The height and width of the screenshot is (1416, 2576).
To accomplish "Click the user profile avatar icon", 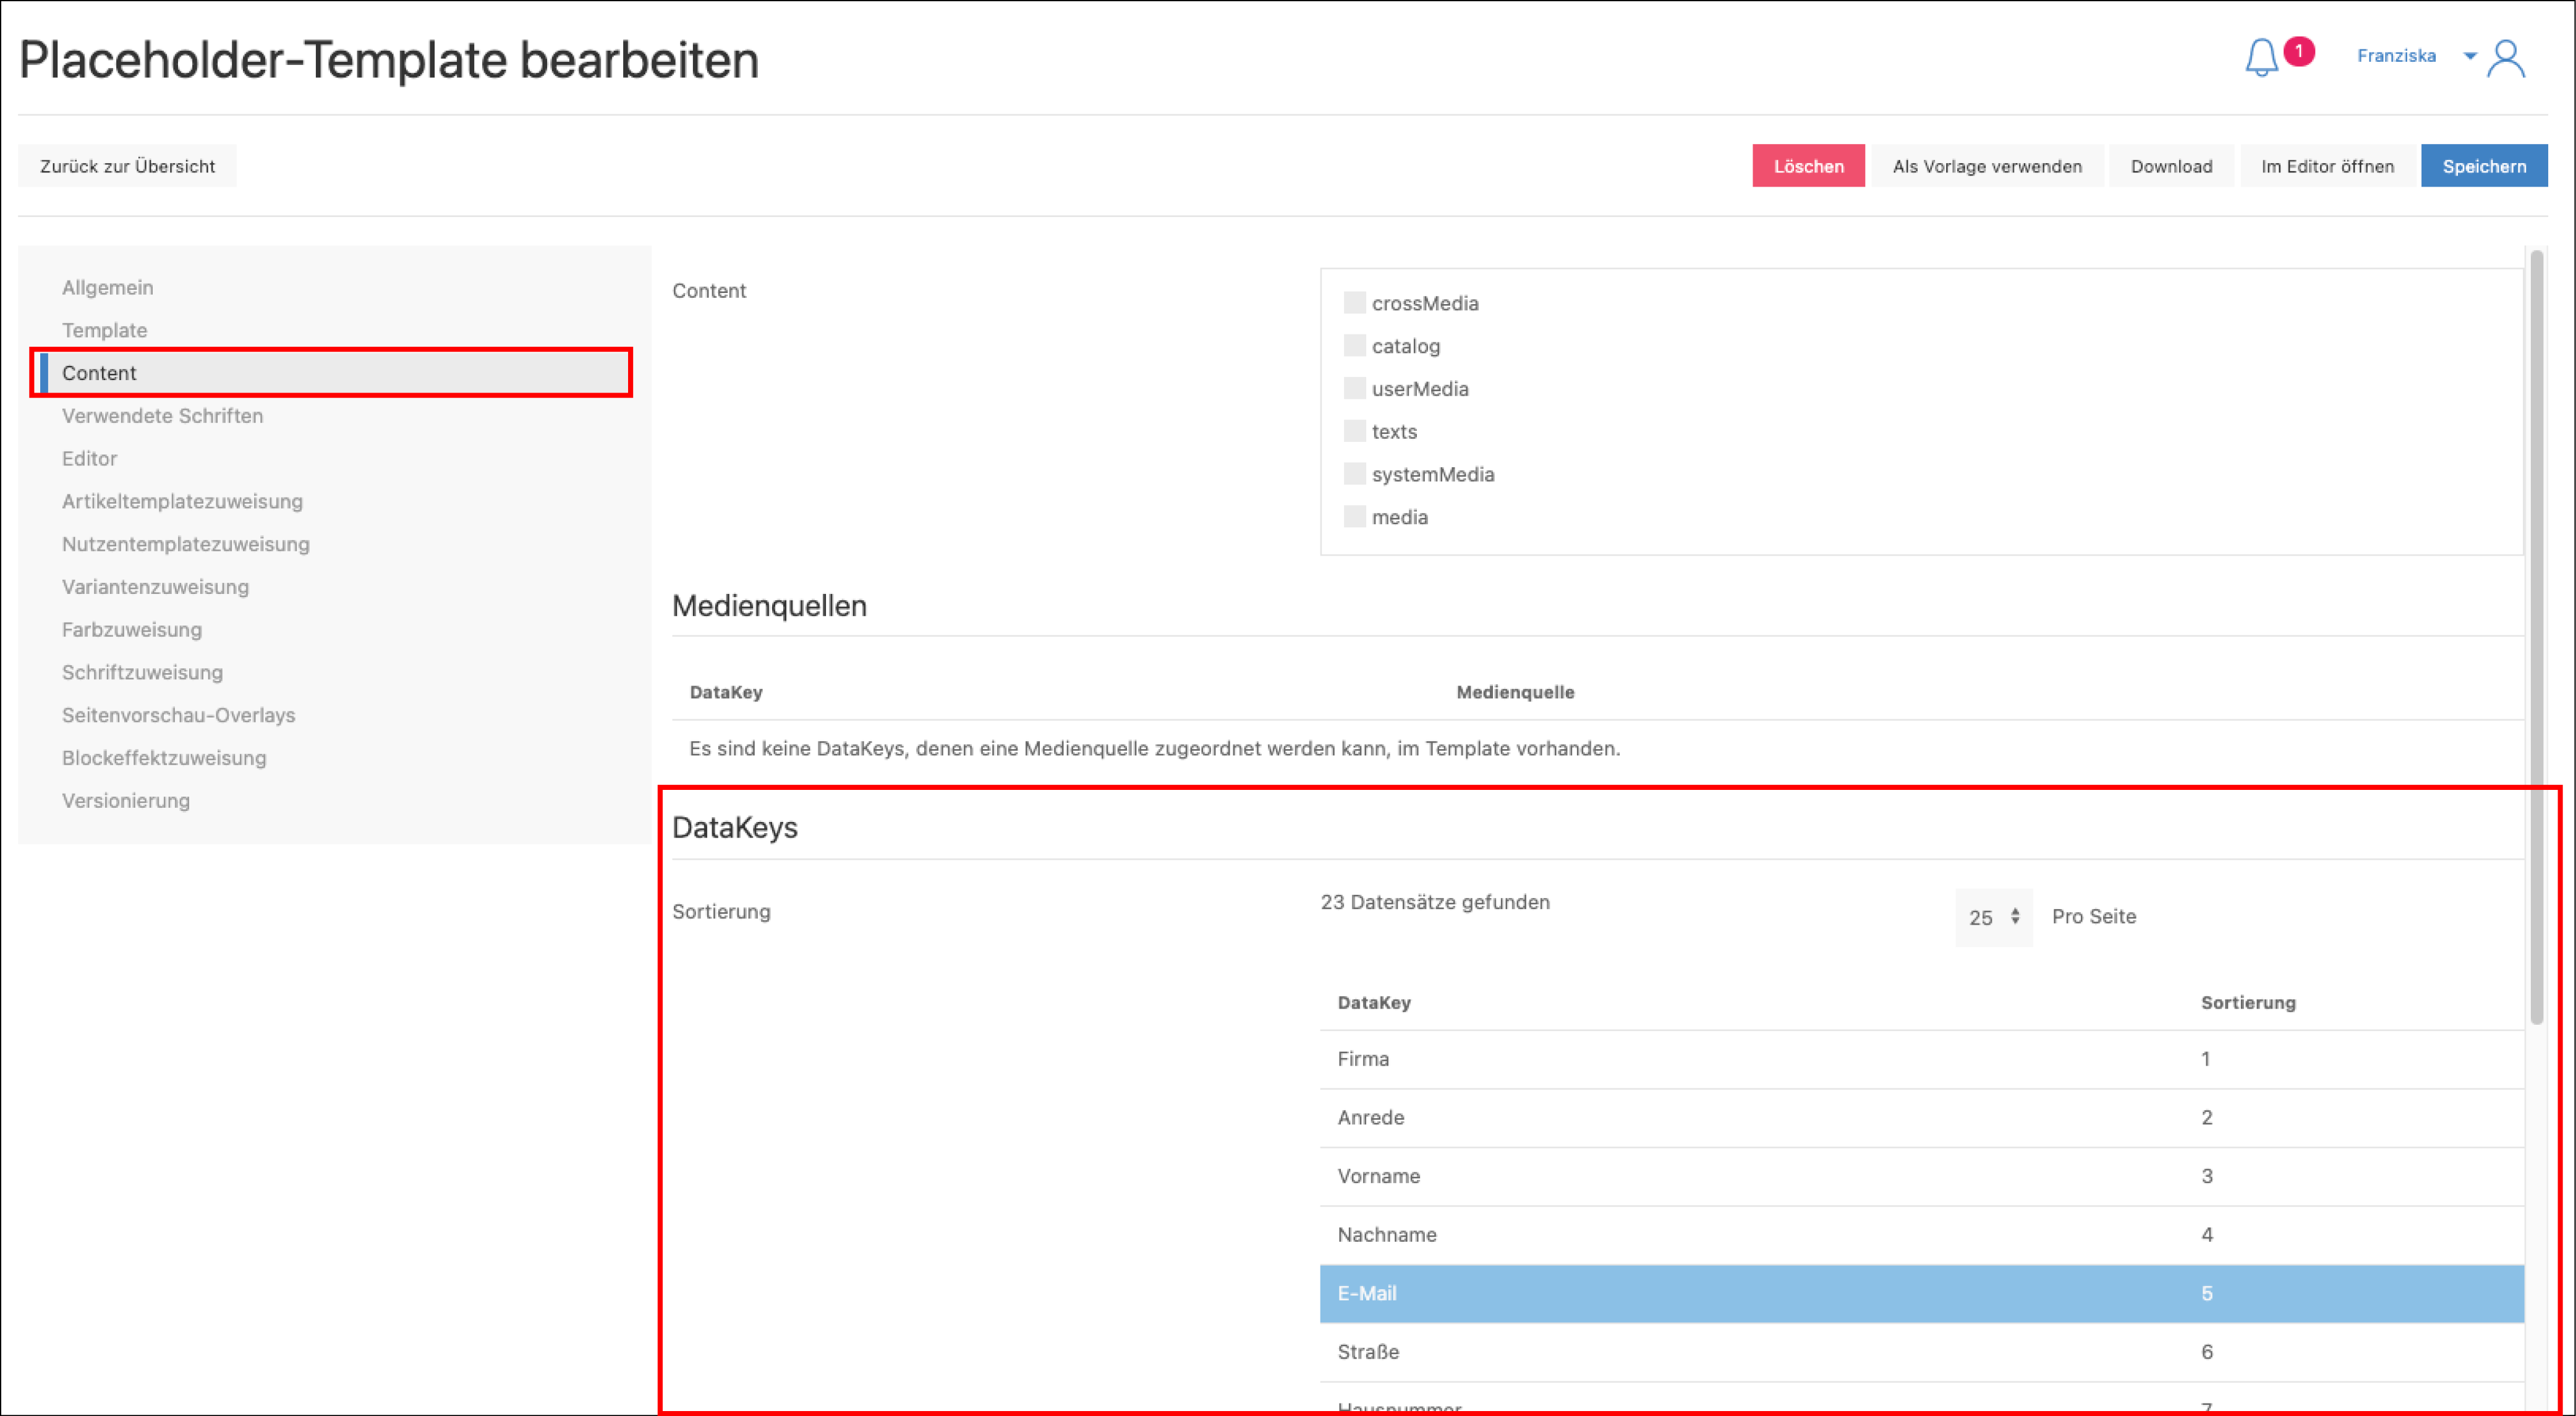I will [x=2506, y=58].
